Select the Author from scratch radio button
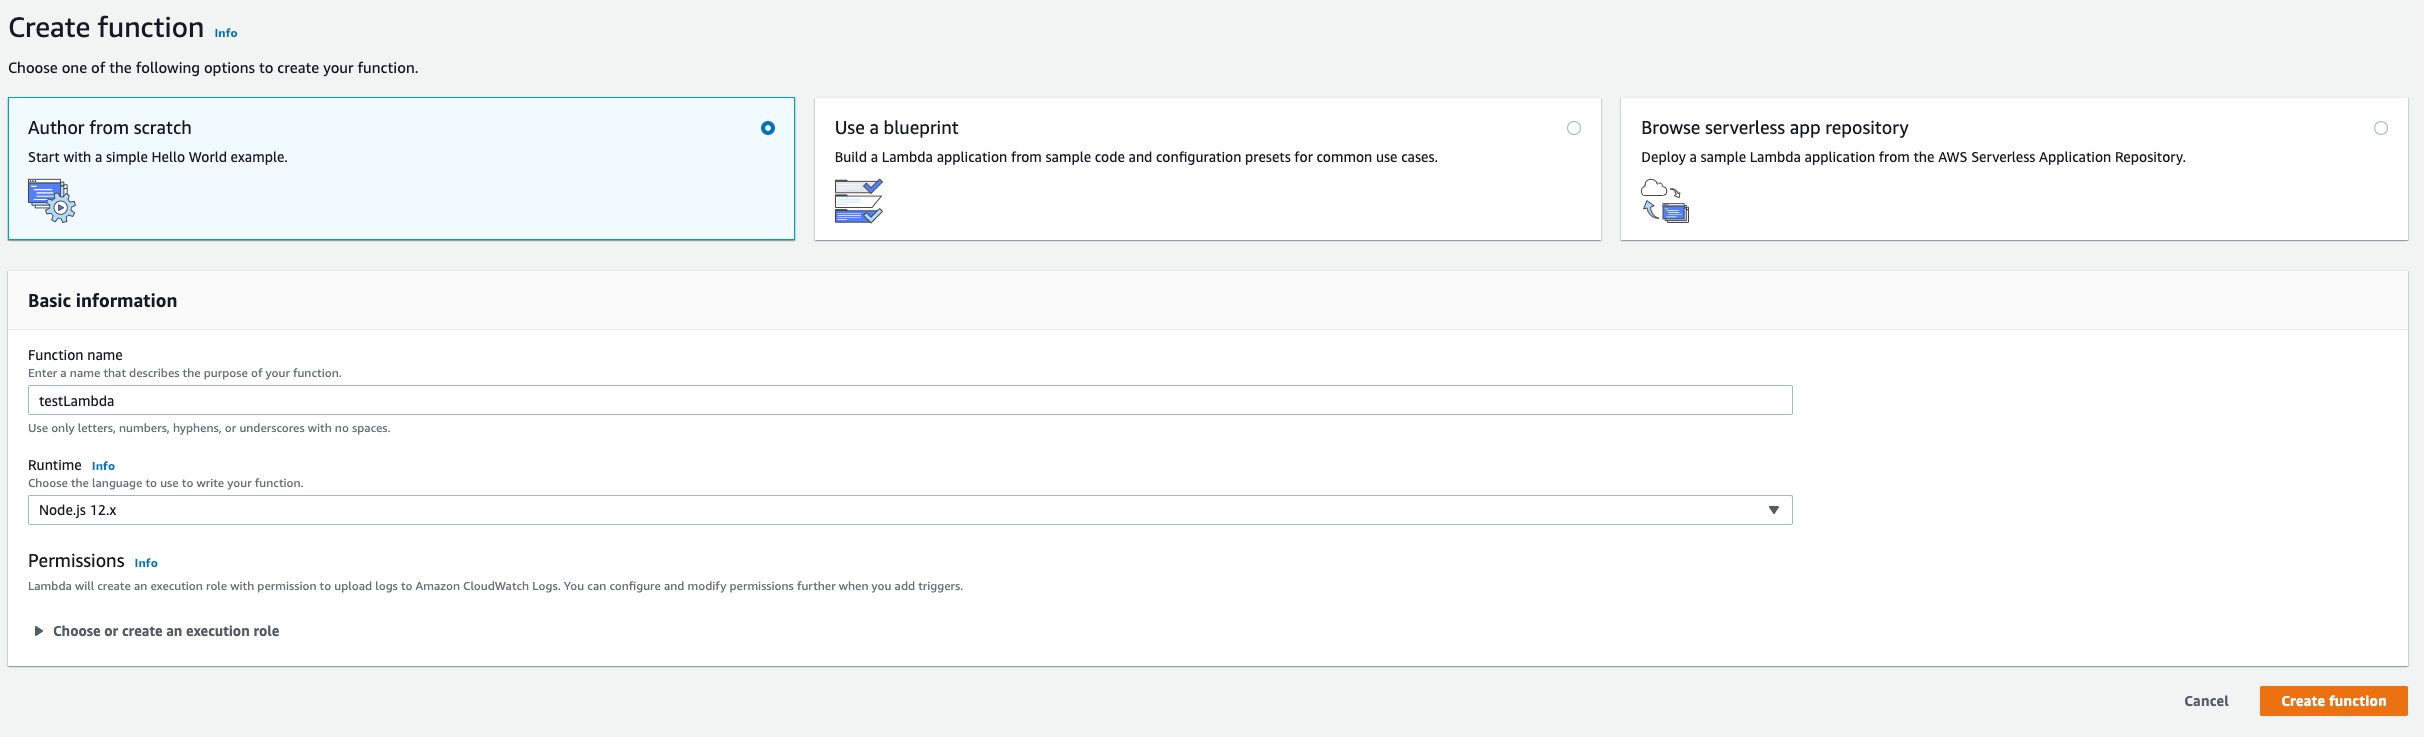Image resolution: width=2424 pixels, height=737 pixels. click(768, 128)
